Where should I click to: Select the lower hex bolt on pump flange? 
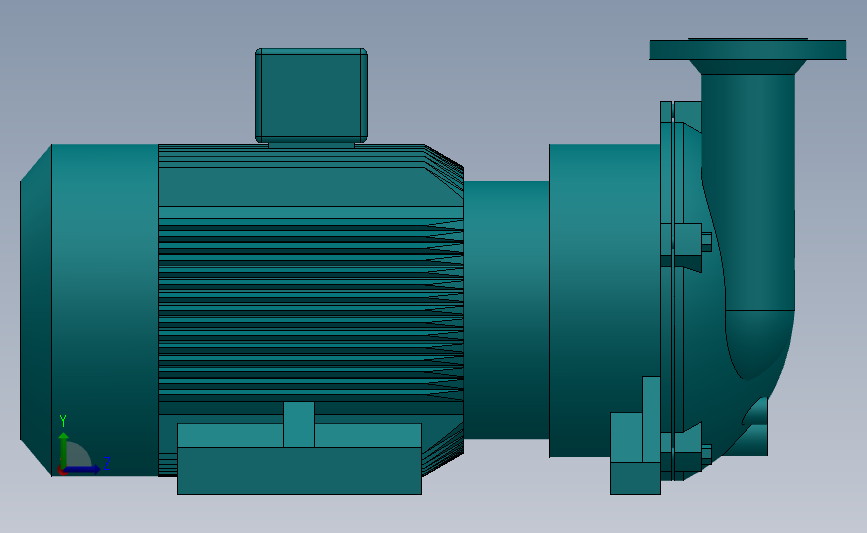click(x=707, y=454)
